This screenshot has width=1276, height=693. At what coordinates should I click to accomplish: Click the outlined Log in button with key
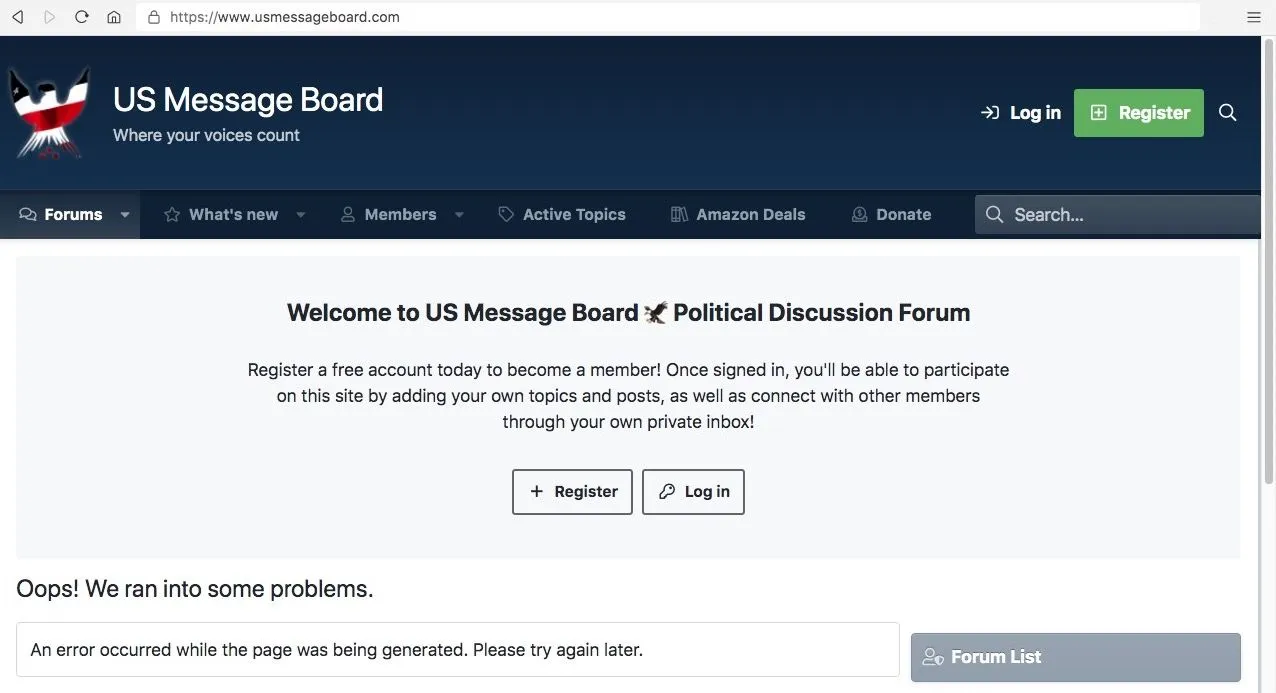[693, 492]
